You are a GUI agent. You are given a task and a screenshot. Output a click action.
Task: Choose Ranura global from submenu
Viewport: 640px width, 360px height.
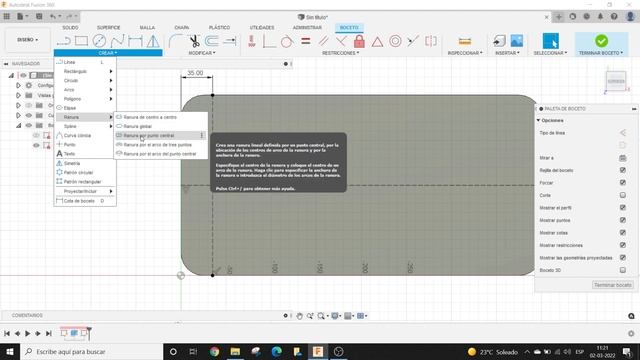tap(161, 127)
